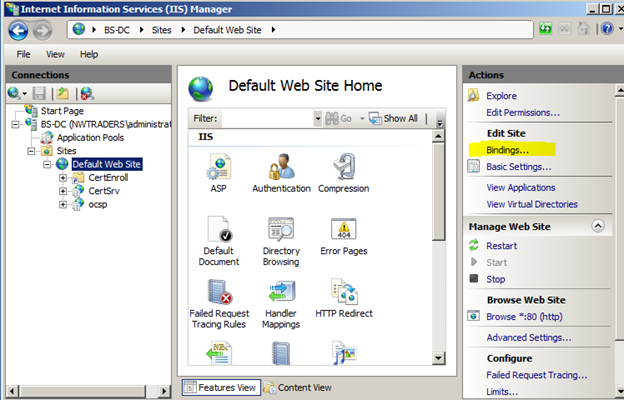Open Failed Request Tracing Rules
The image size is (624, 400).
tap(219, 304)
